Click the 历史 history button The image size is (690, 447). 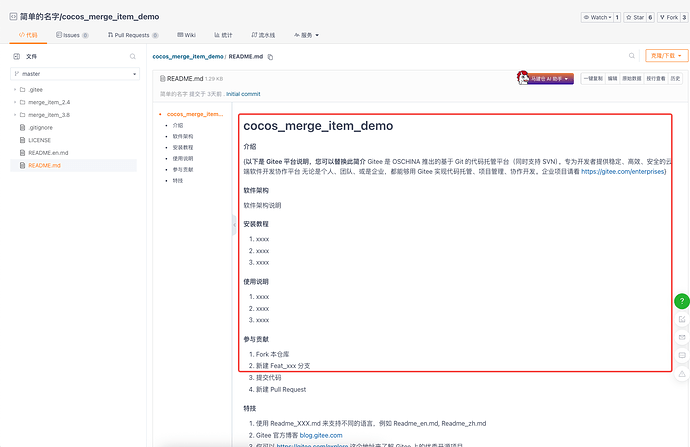(675, 79)
